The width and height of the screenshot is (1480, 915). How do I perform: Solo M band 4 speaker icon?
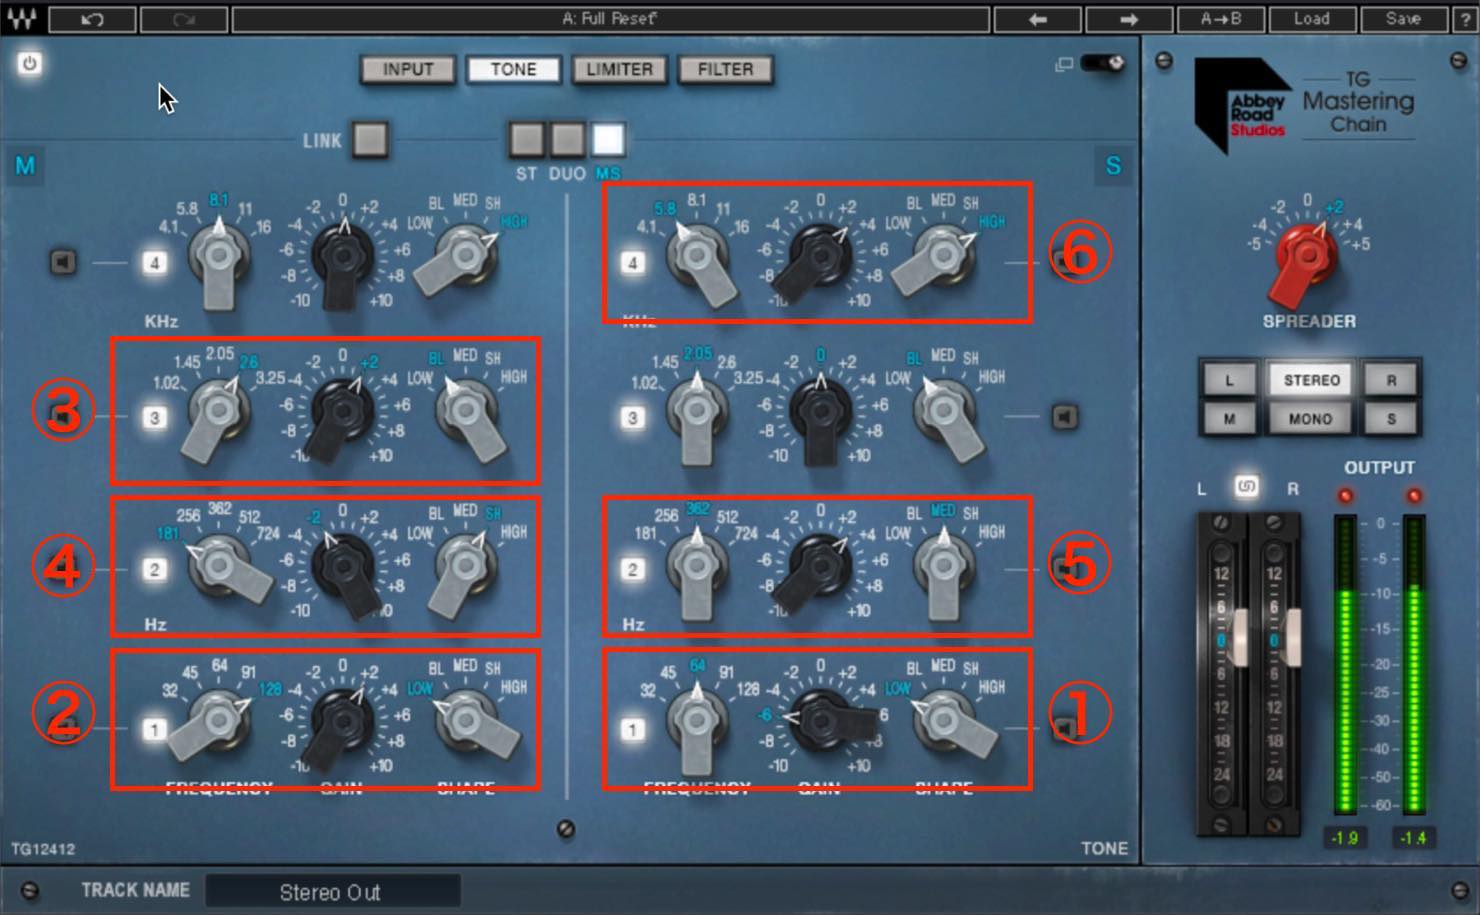click(64, 263)
